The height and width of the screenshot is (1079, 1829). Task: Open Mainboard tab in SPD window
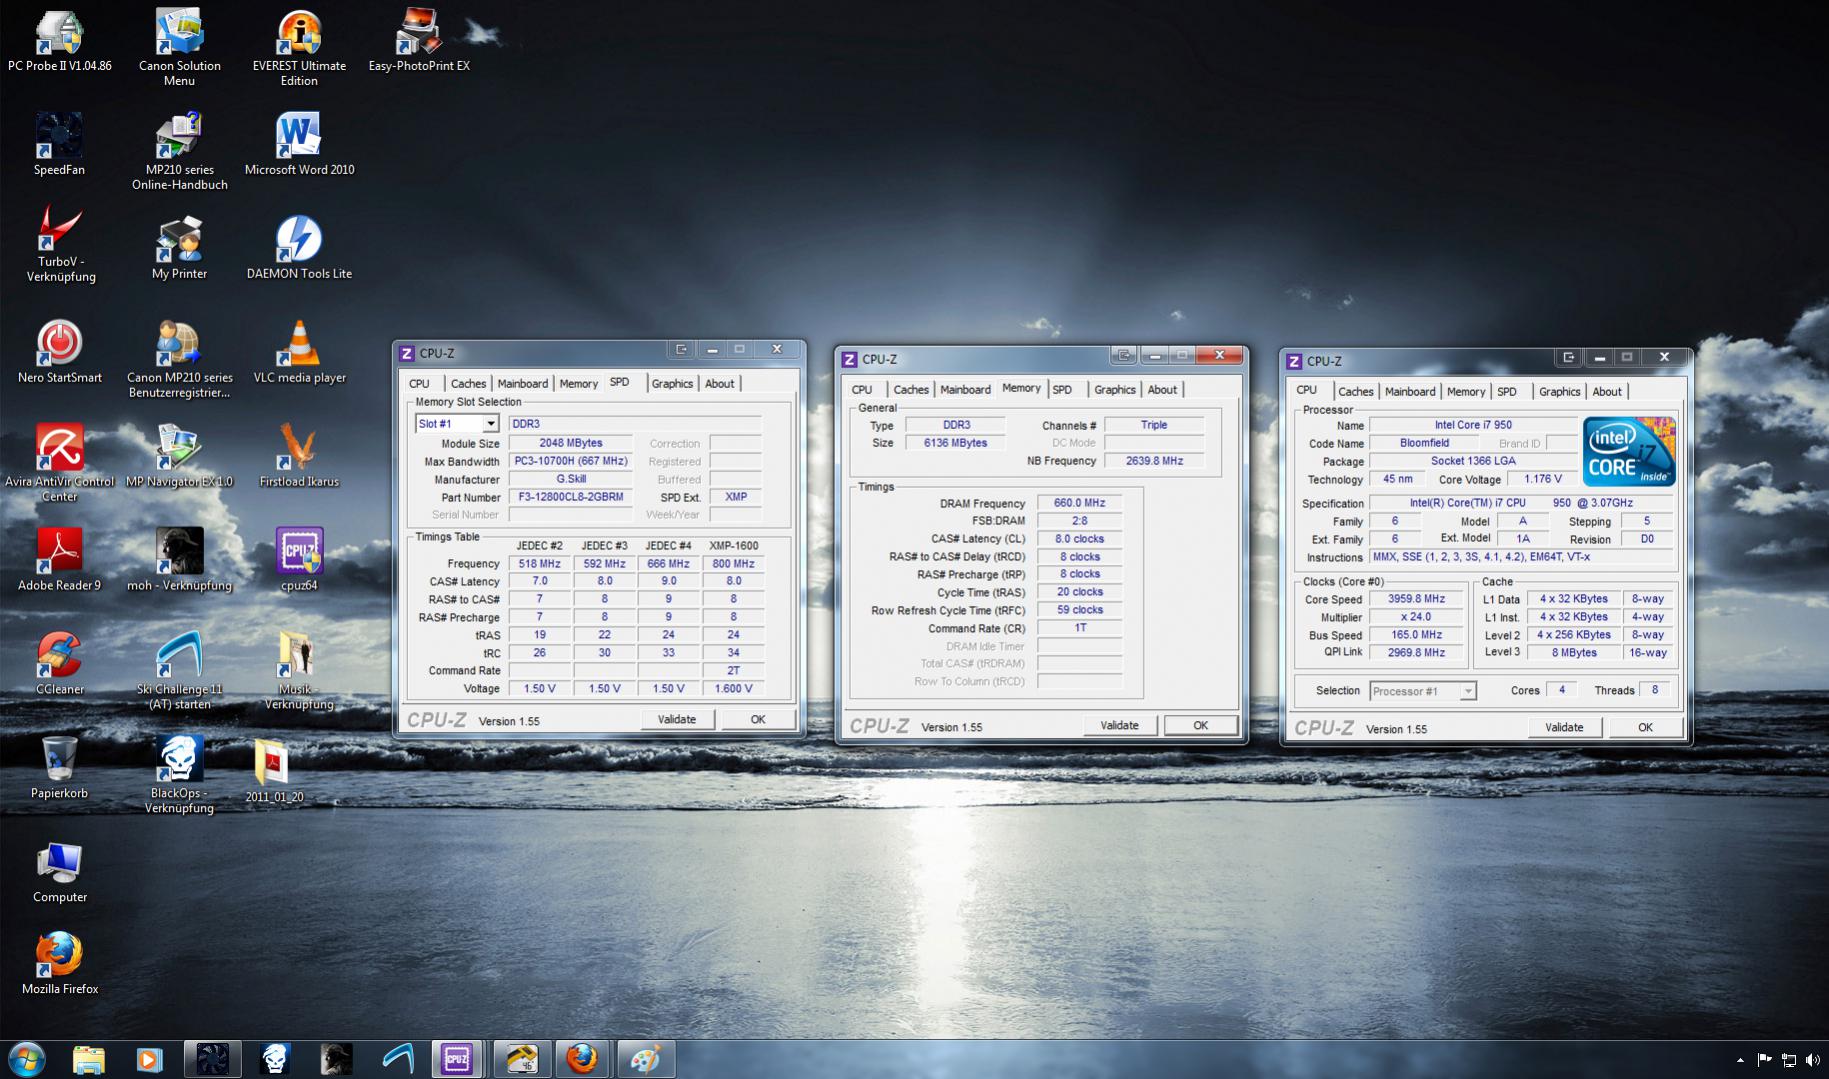click(x=522, y=383)
